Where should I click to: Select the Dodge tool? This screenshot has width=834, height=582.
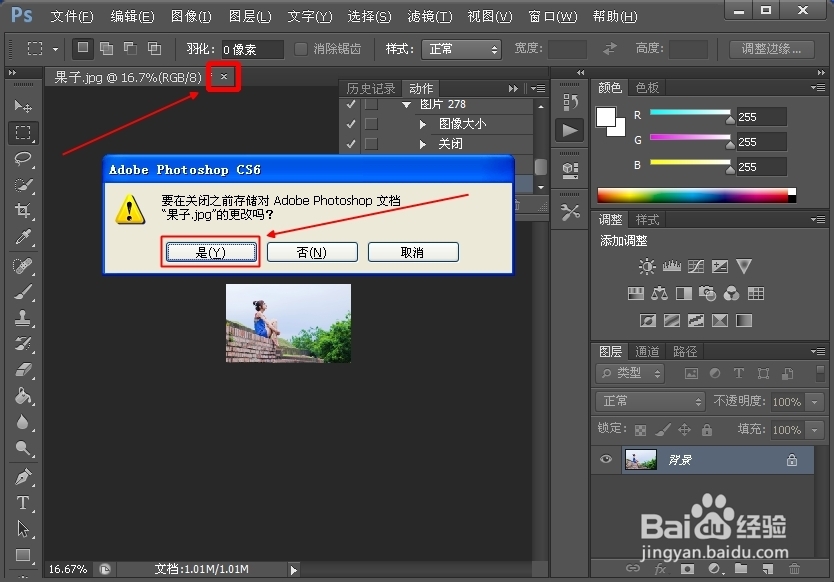click(x=22, y=448)
